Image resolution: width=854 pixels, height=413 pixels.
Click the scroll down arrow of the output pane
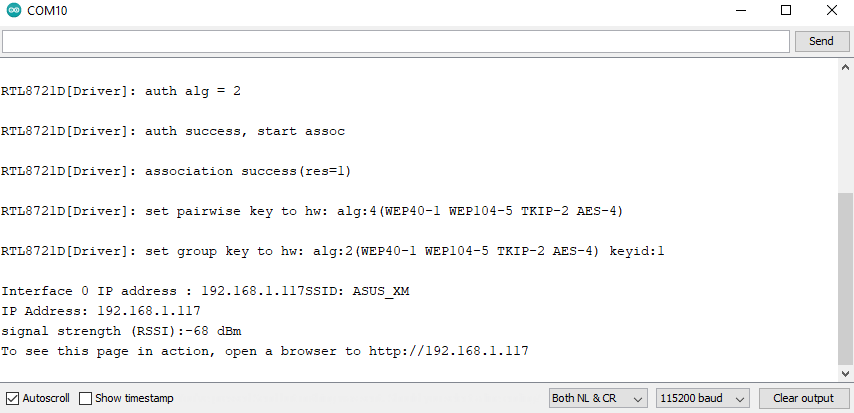click(845, 373)
